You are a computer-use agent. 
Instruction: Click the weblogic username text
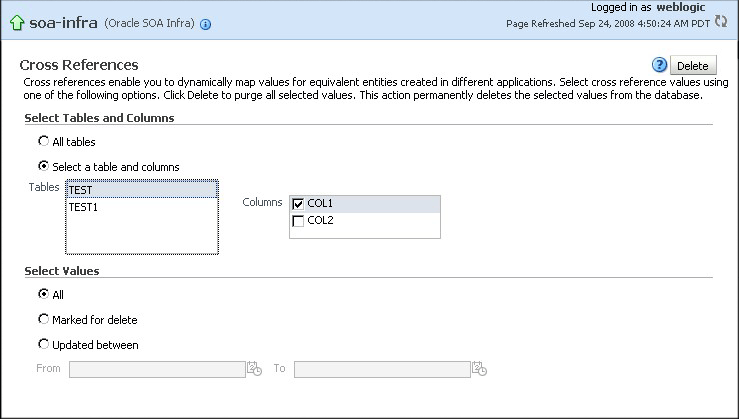tap(681, 7)
